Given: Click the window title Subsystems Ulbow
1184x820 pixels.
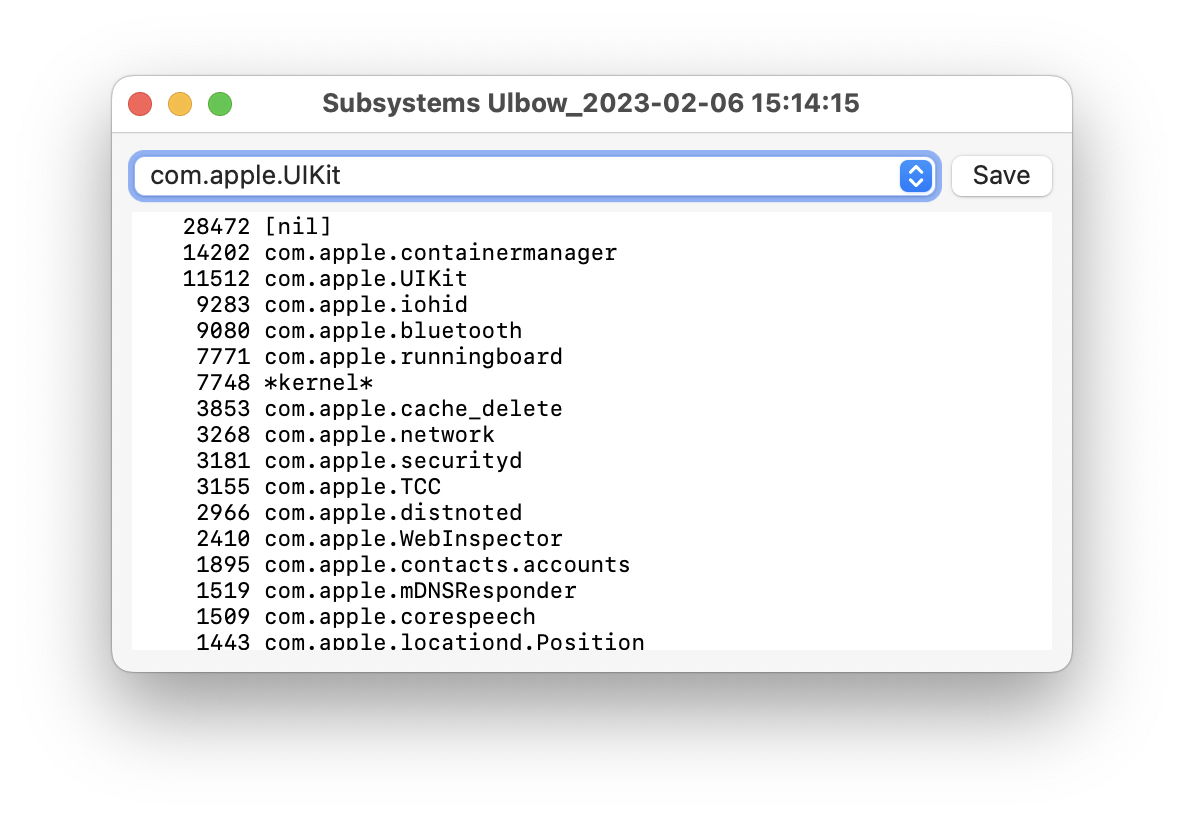Looking at the screenshot, I should [x=590, y=104].
